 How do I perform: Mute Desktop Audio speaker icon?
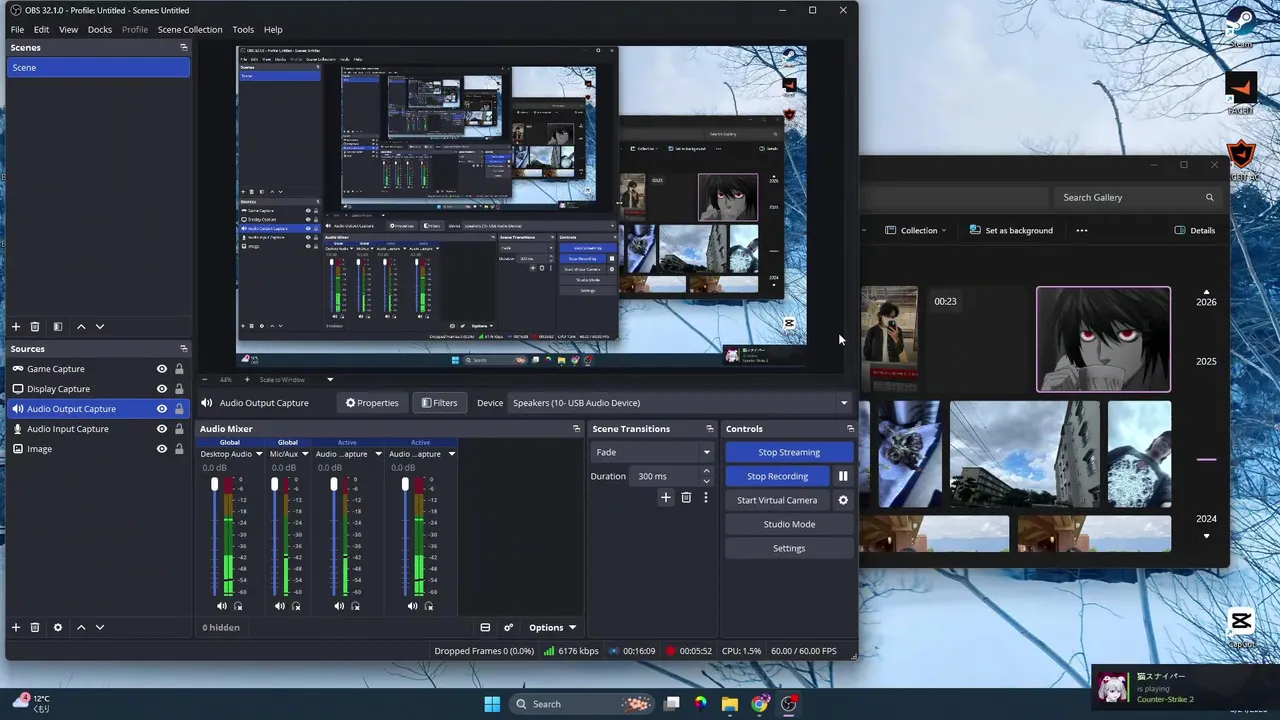[x=222, y=606]
